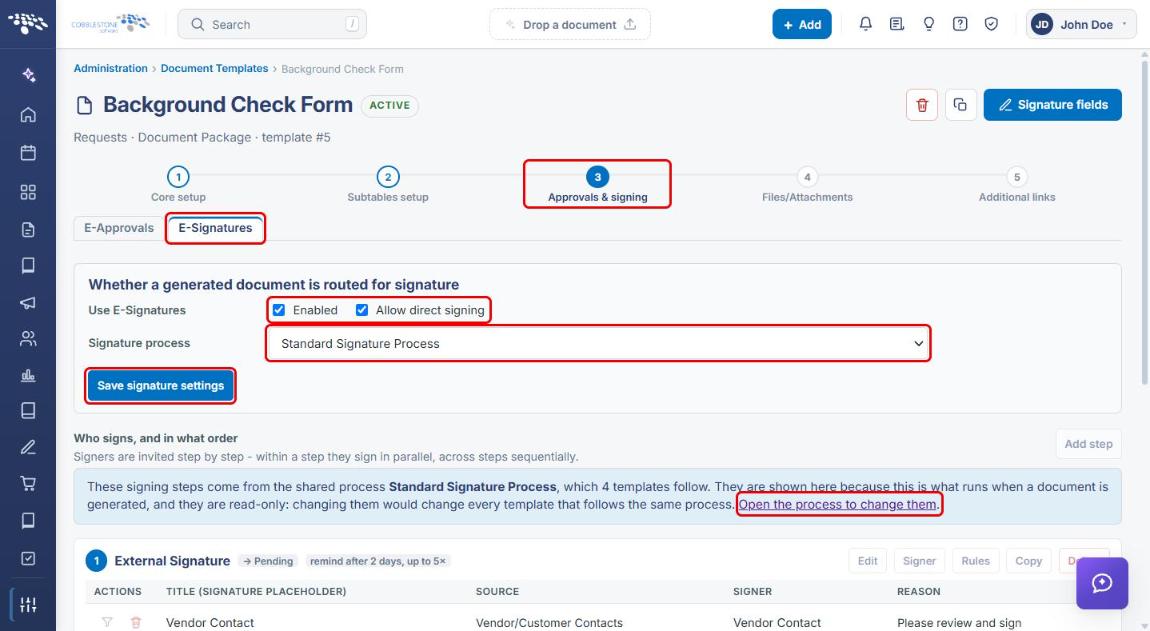Click the blue Add button in header
Image resolution: width=1150 pixels, height=631 pixels.
click(x=802, y=24)
